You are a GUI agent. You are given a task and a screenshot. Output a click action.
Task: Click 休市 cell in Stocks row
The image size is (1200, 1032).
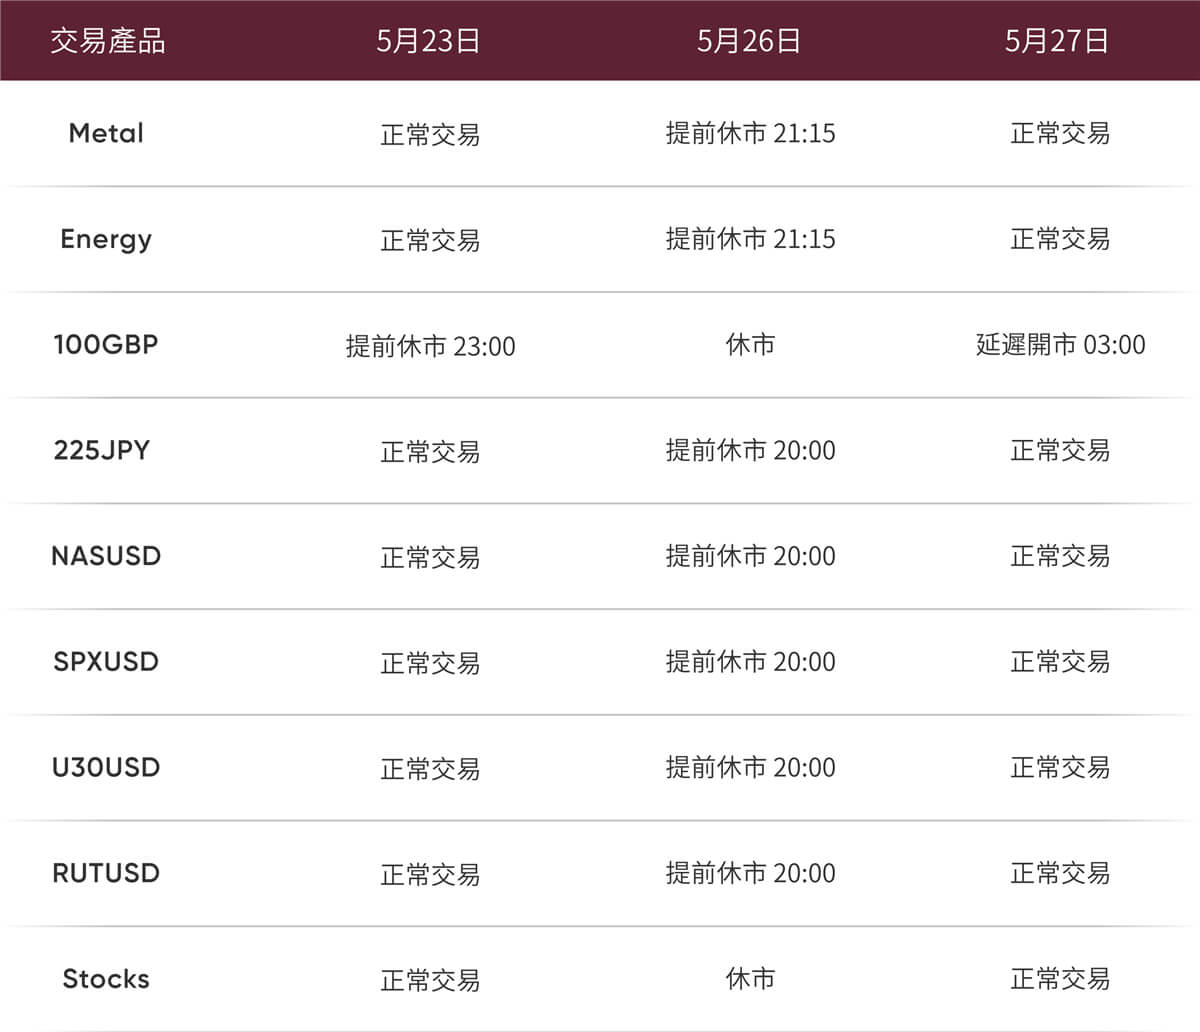tap(750, 979)
